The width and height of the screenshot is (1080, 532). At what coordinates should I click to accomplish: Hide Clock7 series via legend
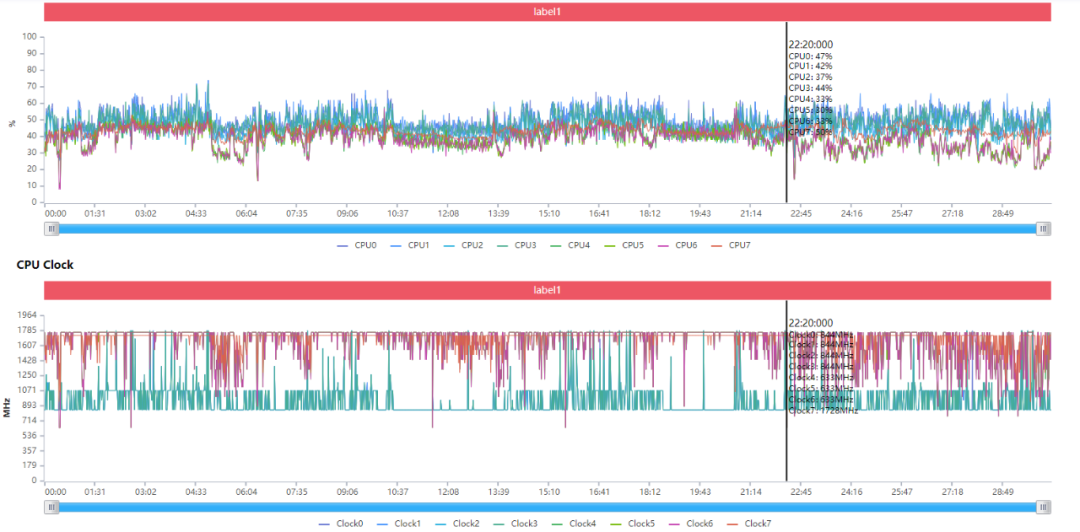(747, 524)
